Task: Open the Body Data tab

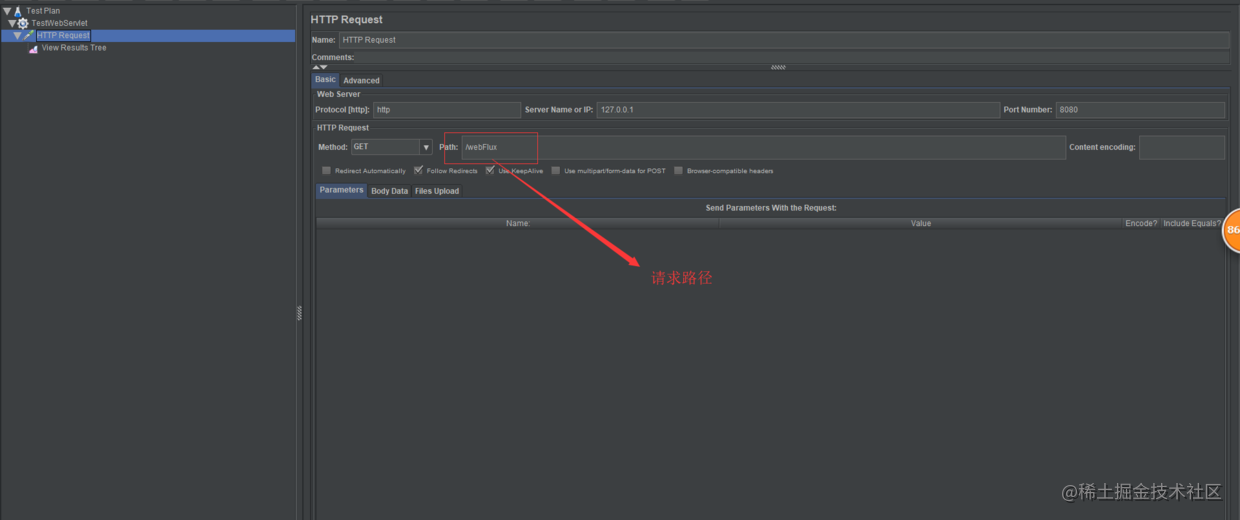Action: point(389,191)
